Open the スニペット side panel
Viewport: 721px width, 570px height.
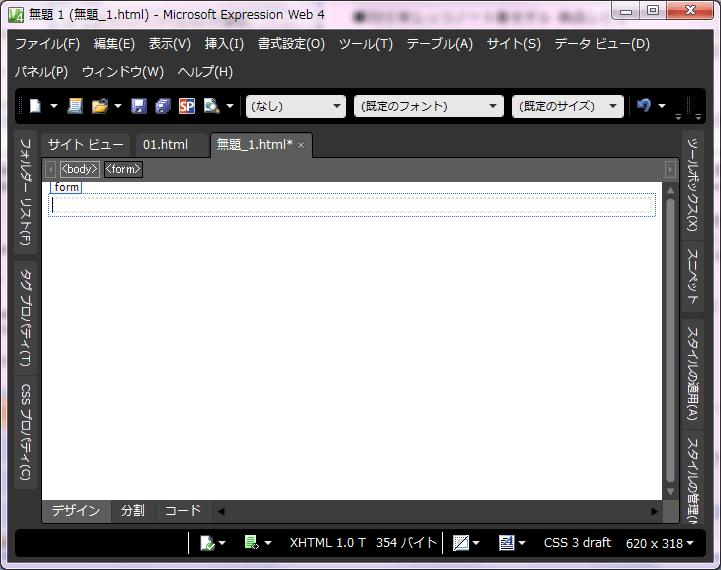coord(692,277)
